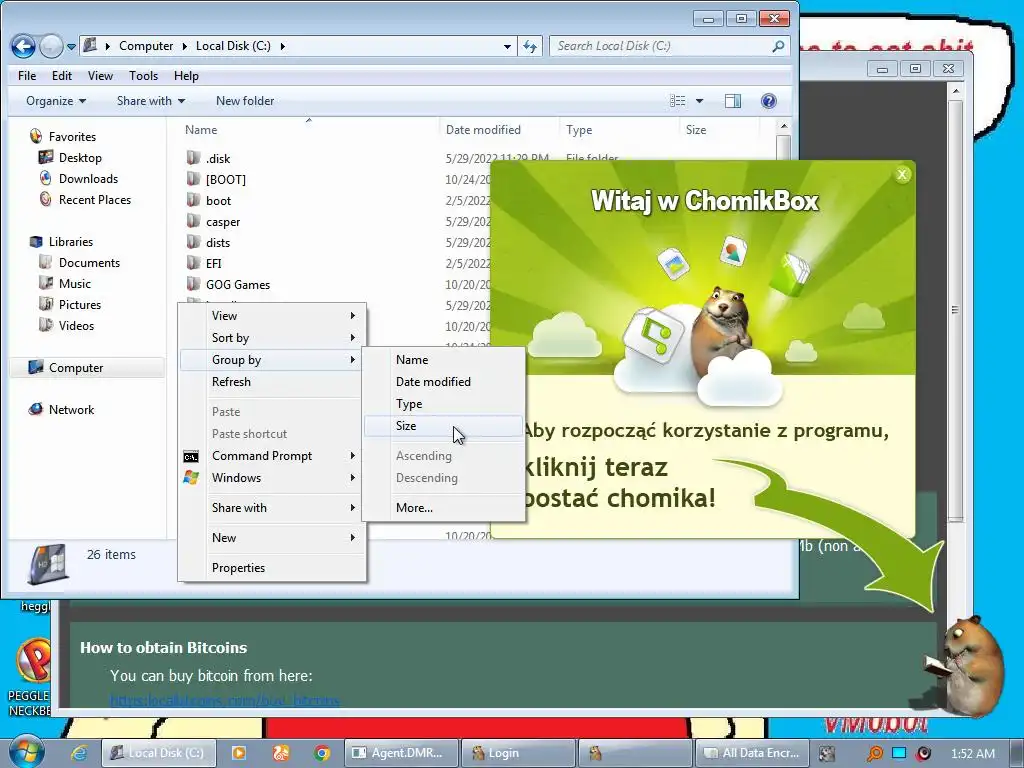
Task: Open the New submenu in context menu
Action: (x=272, y=537)
